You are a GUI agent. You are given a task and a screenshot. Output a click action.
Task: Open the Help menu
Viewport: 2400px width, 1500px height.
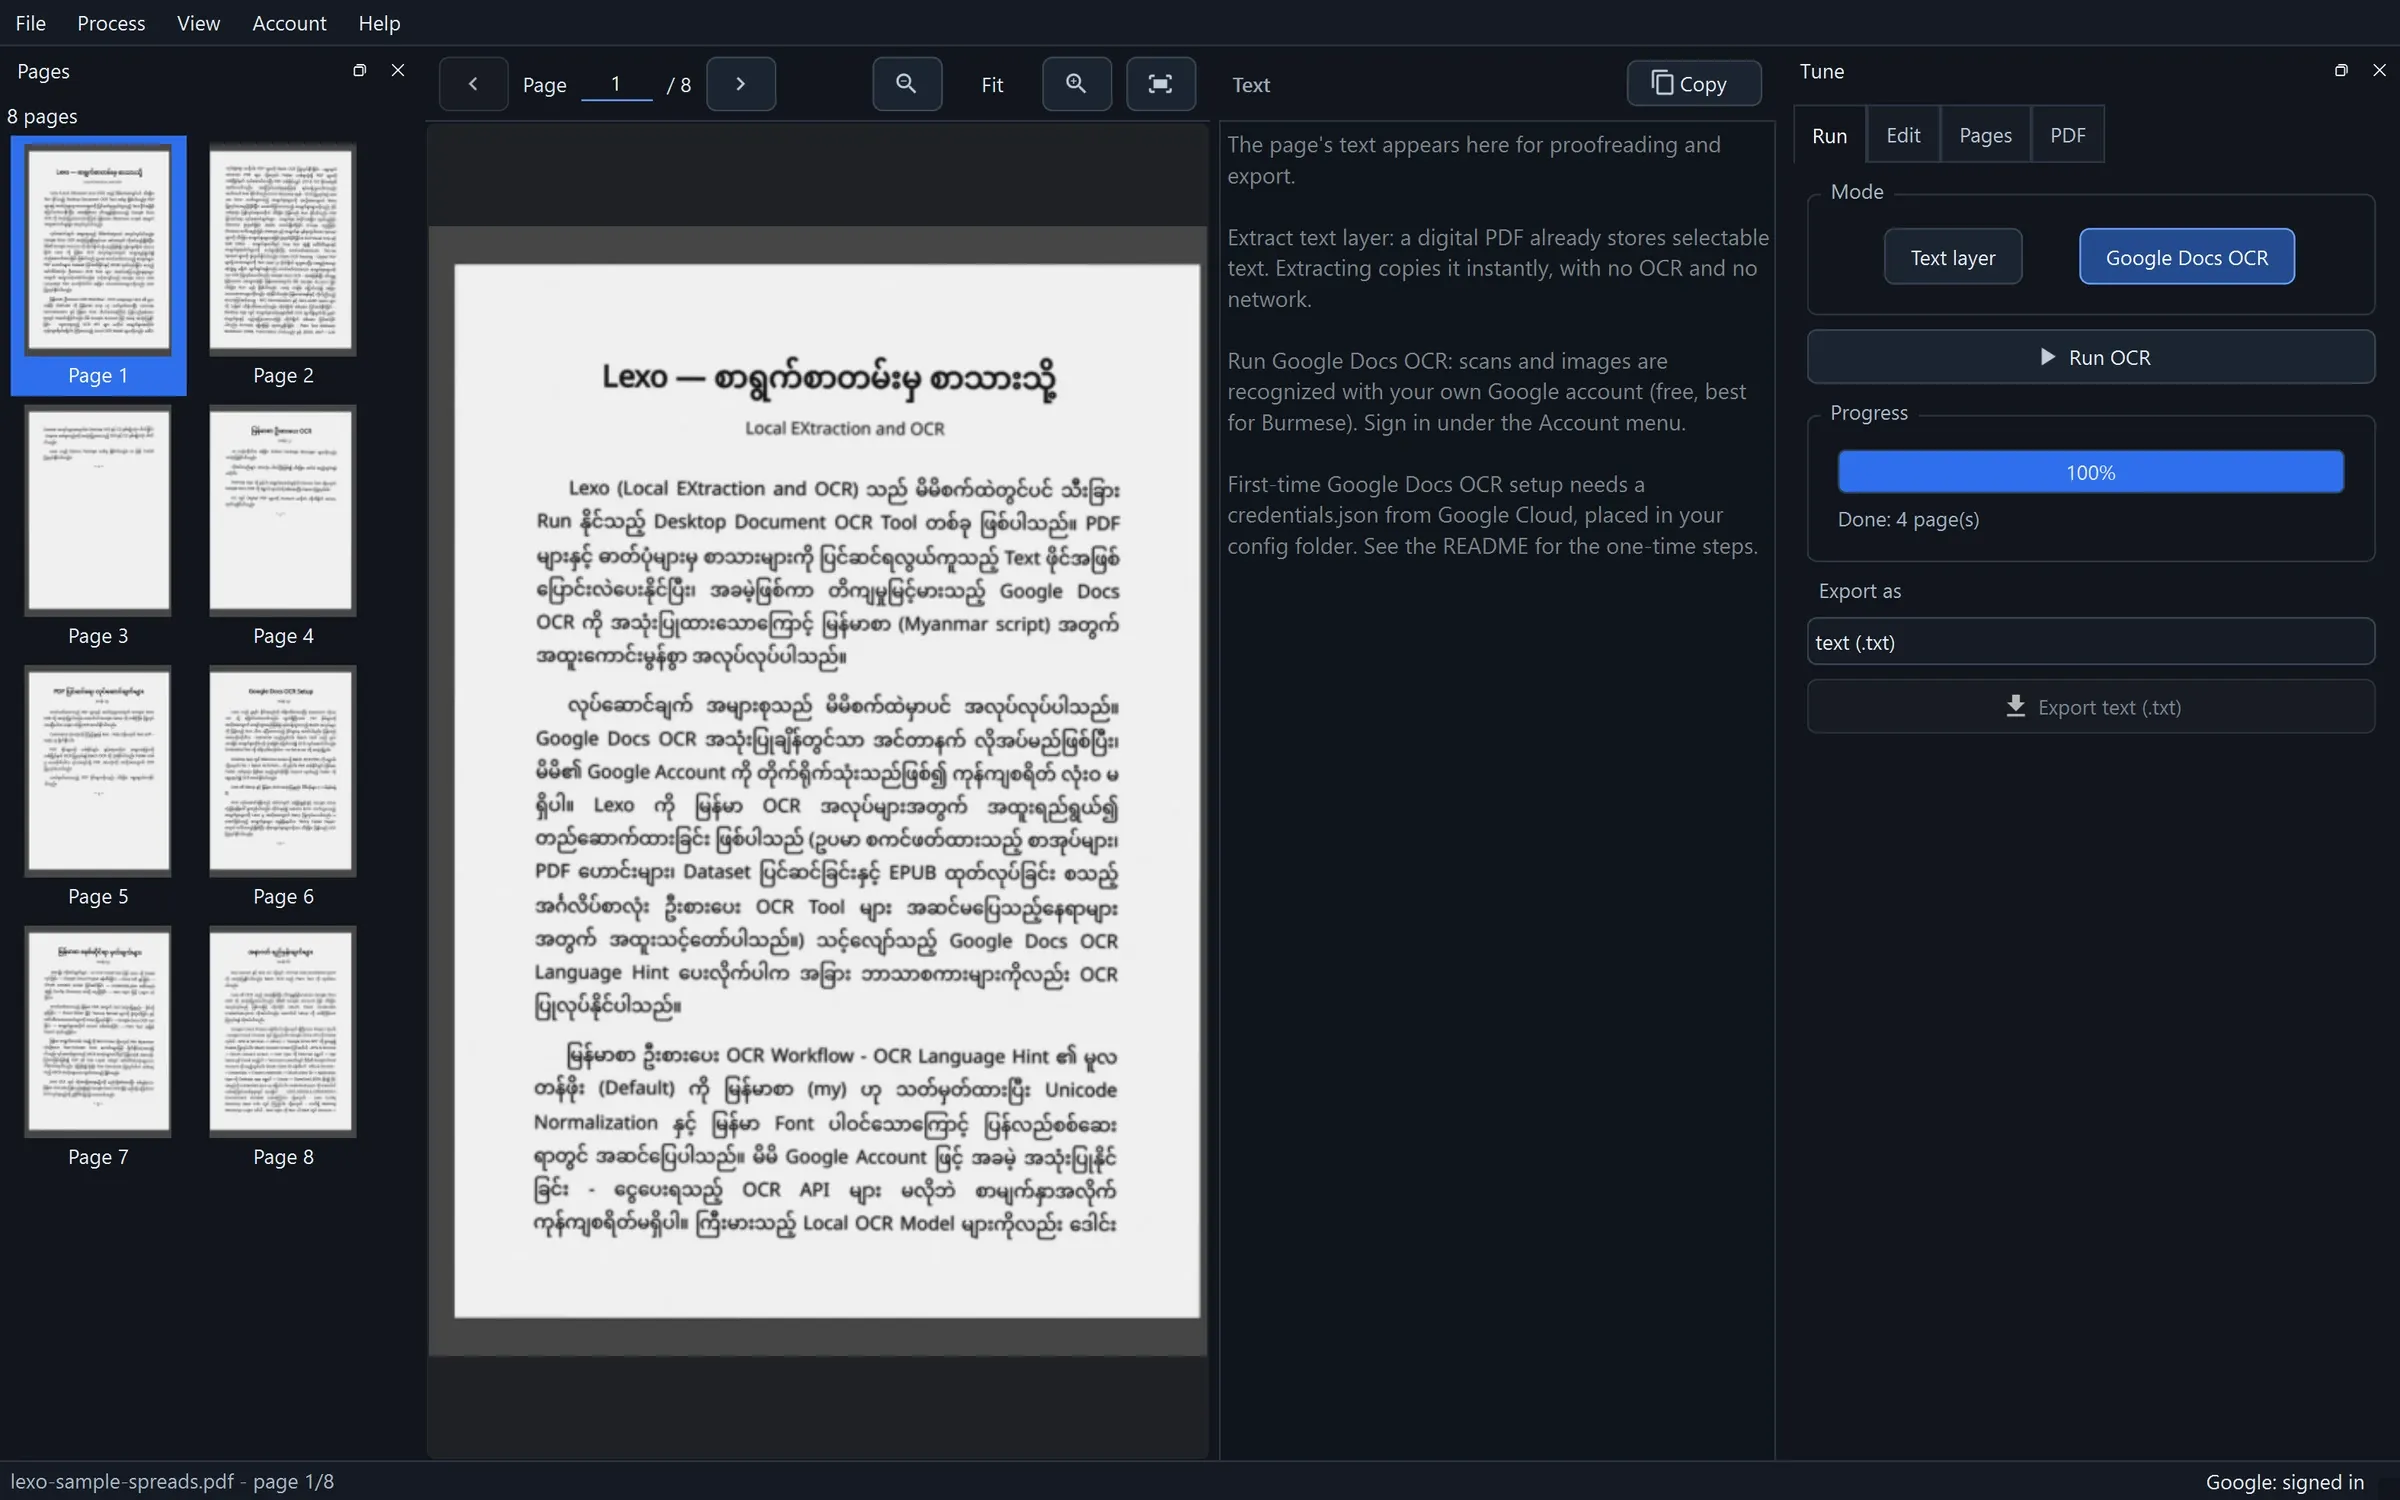tap(379, 23)
